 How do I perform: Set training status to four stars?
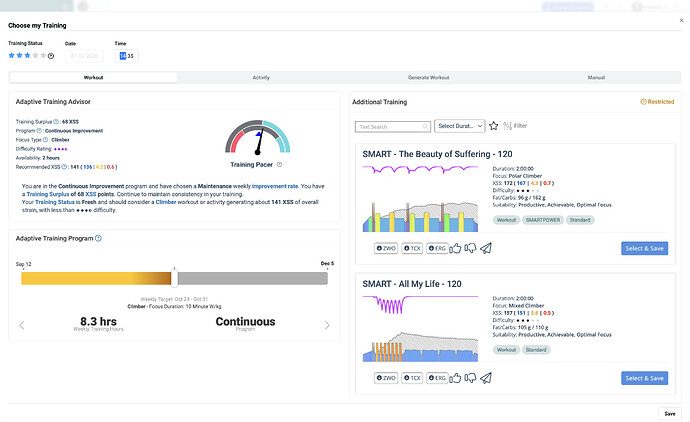(35, 55)
